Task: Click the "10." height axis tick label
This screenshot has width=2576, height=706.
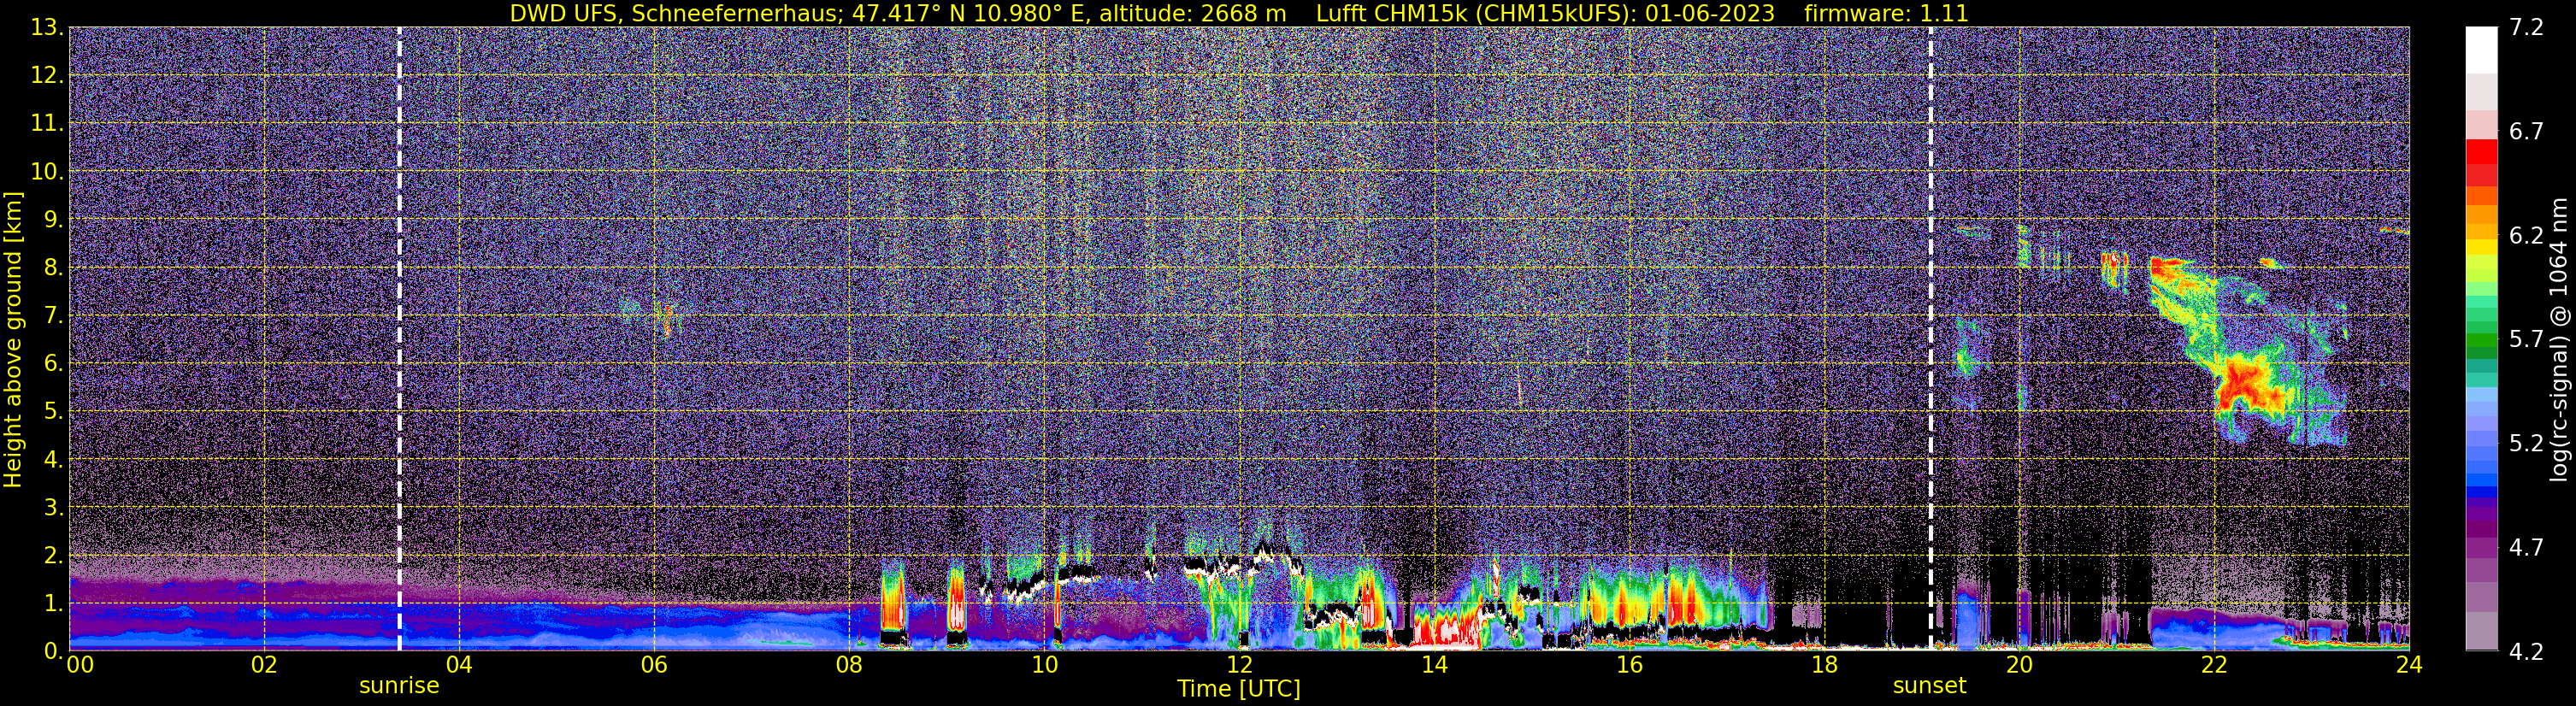Action: coord(46,172)
